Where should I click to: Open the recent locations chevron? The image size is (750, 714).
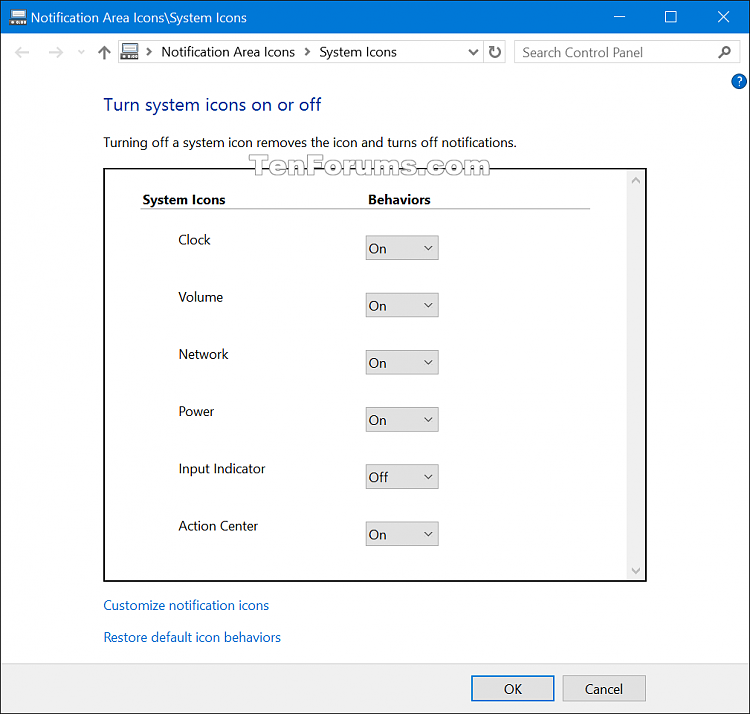(81, 52)
